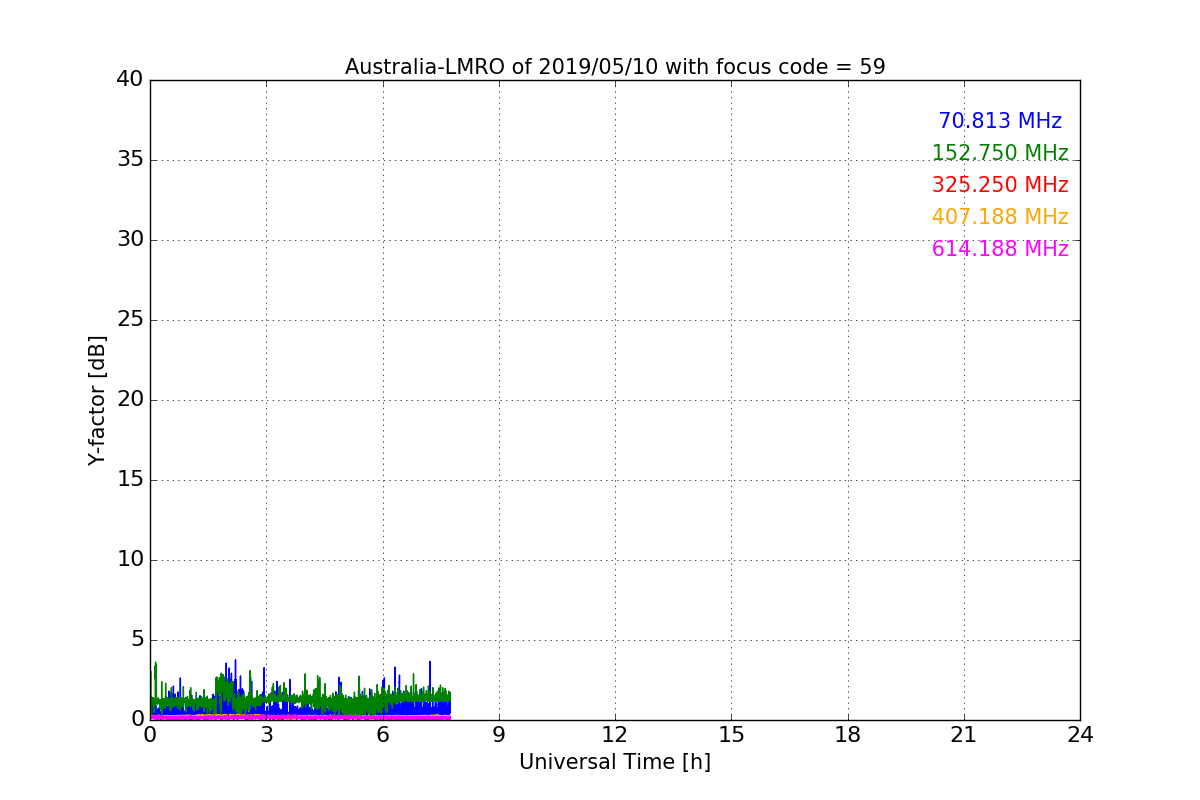
Task: Click the y-axis tick value 20
Action: pos(130,399)
